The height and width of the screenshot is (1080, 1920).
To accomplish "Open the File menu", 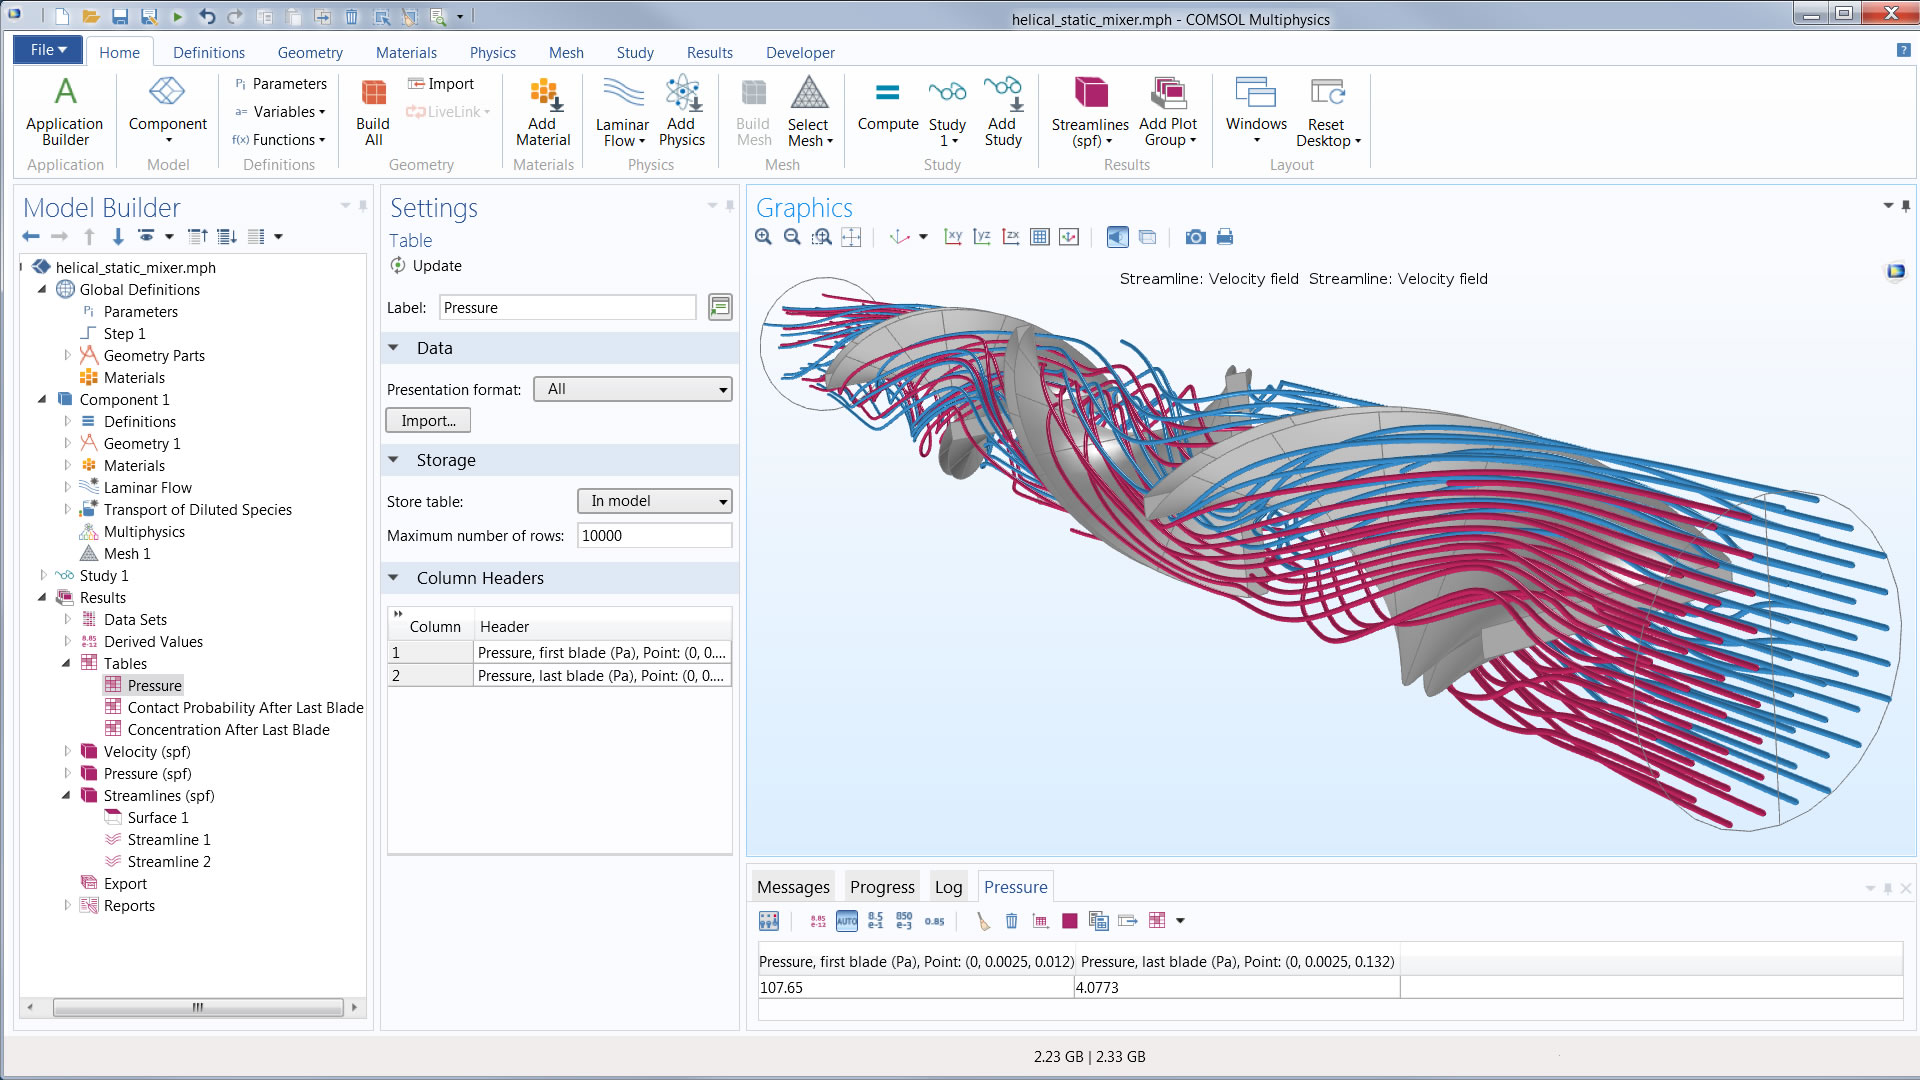I will click(x=48, y=50).
